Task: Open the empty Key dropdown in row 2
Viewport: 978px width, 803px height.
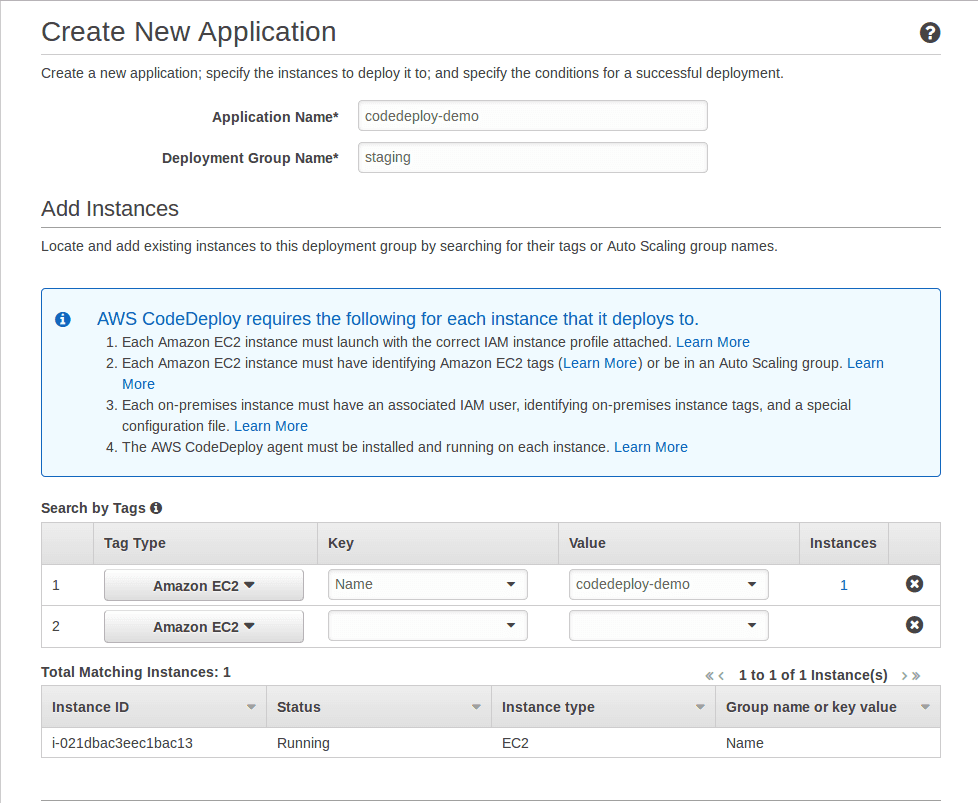Action: (427, 625)
